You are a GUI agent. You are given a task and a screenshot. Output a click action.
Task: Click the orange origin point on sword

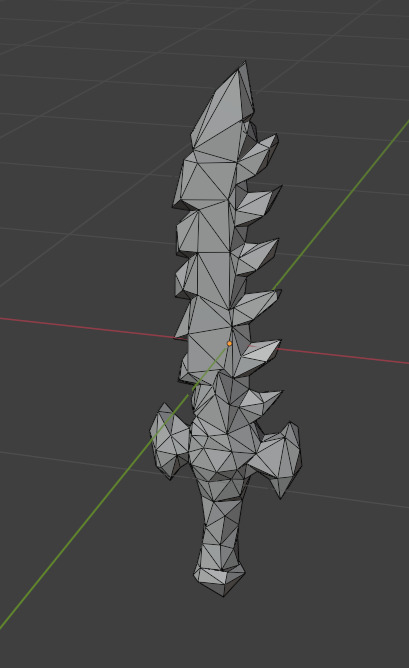click(229, 343)
